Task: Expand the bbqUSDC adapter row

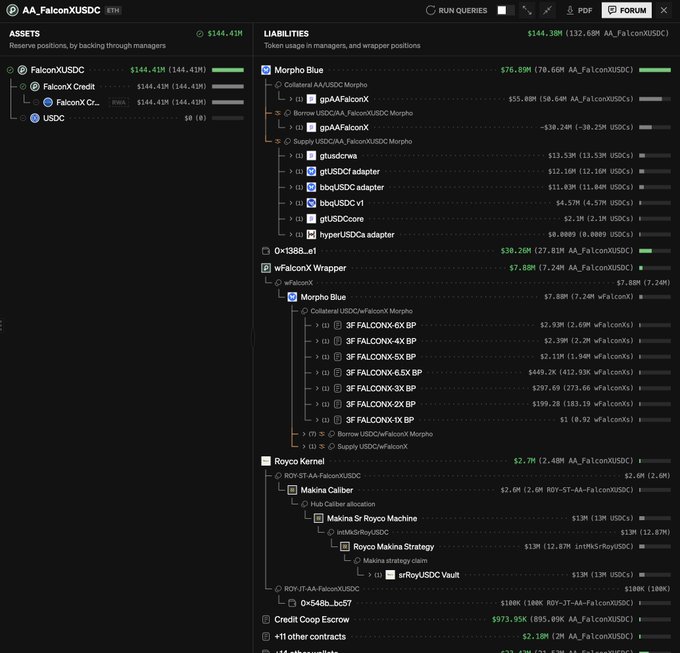Action: pyautogui.click(x=291, y=187)
